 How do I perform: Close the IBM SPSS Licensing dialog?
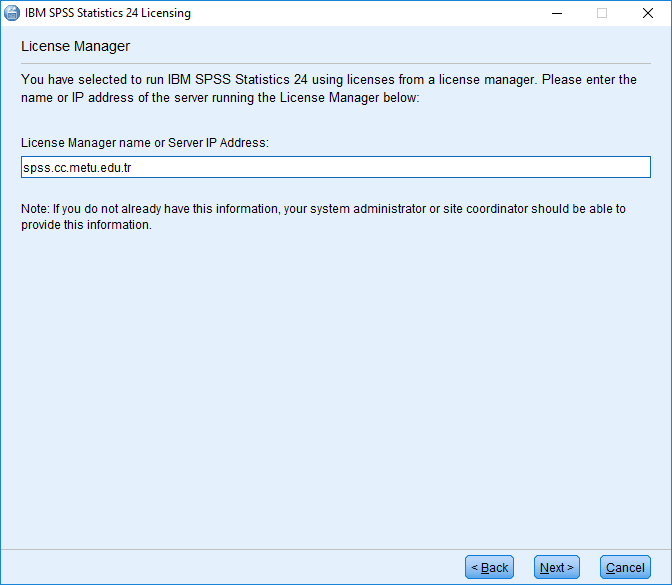[x=648, y=13]
